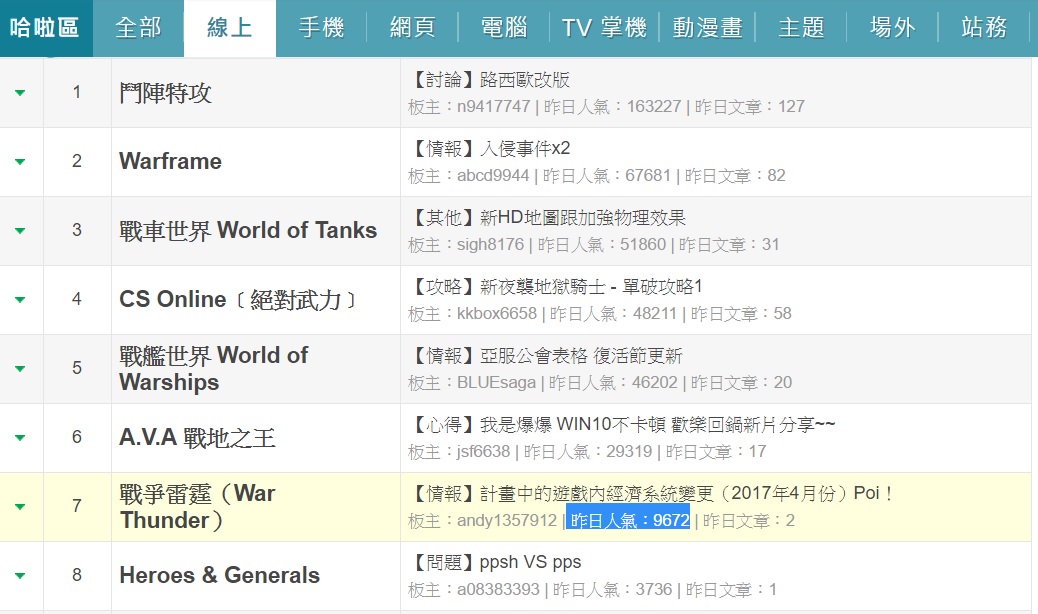Select the 站務 tab
The width and height of the screenshot is (1038, 614).
[x=984, y=28]
